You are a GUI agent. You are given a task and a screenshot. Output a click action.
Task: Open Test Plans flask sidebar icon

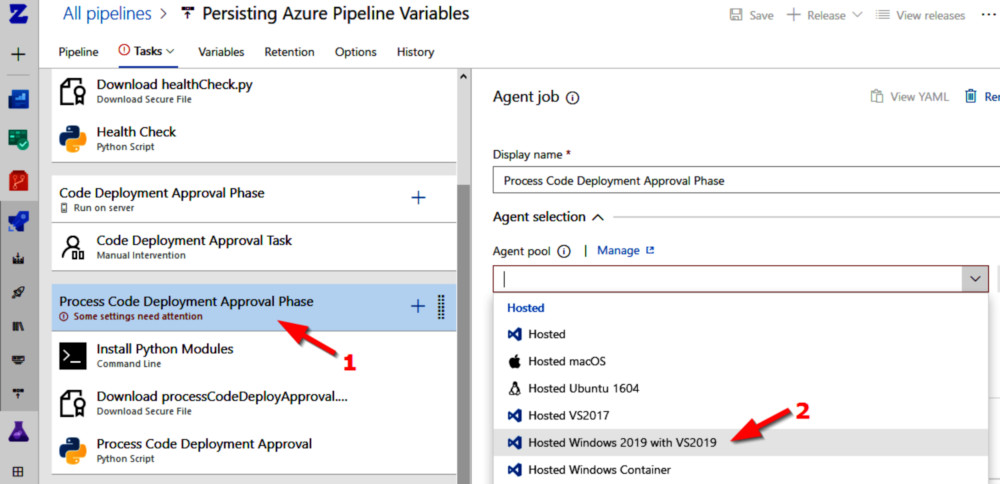[x=18, y=433]
